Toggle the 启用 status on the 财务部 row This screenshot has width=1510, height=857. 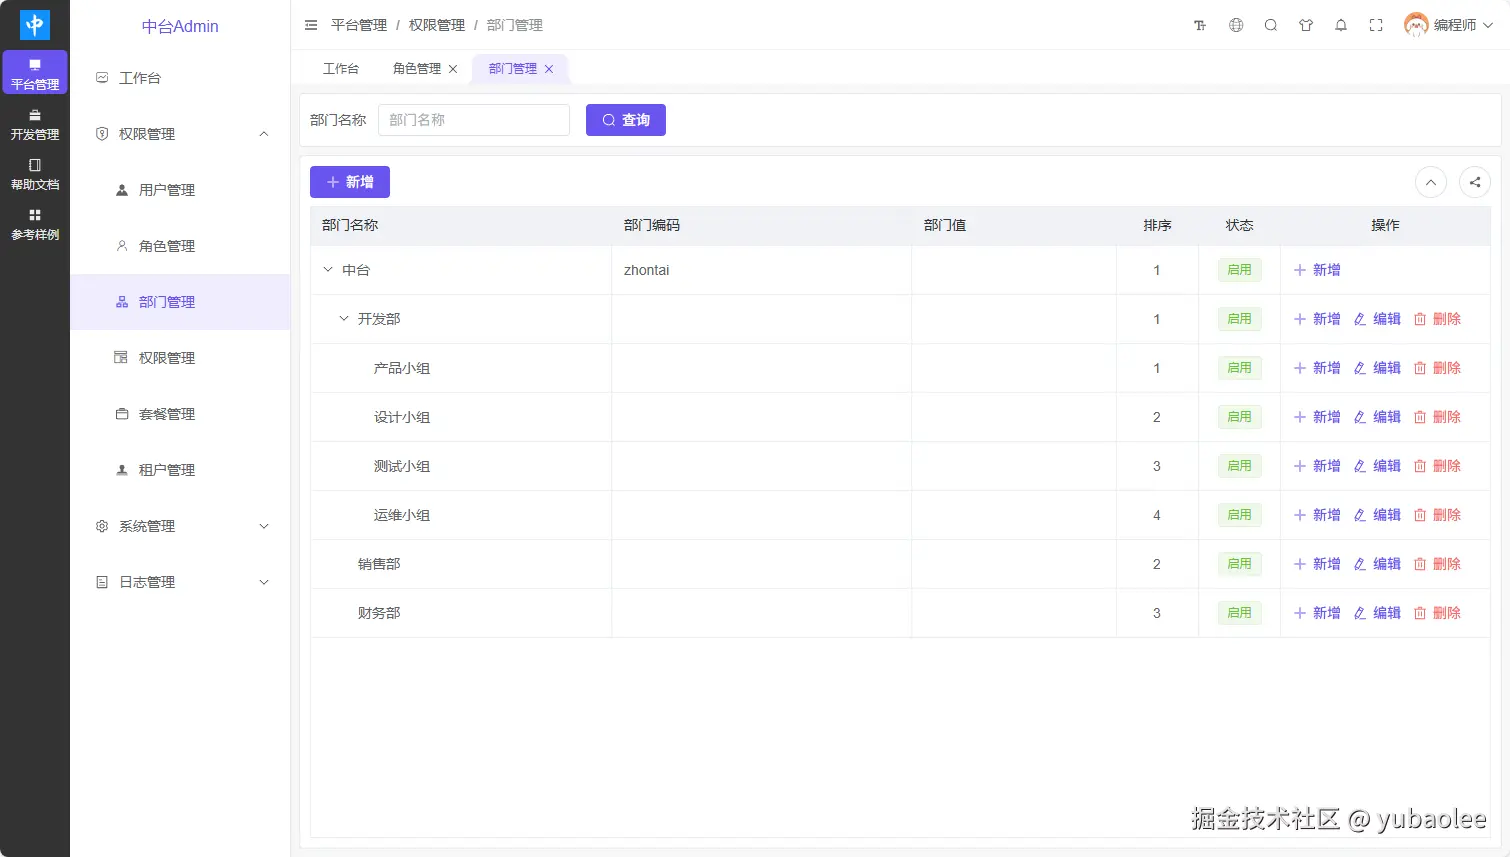pyautogui.click(x=1239, y=612)
